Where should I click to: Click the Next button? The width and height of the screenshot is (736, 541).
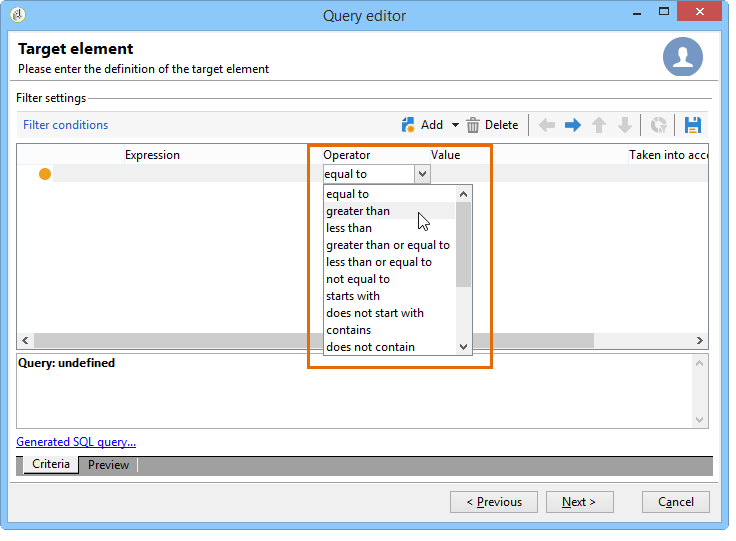click(x=579, y=502)
